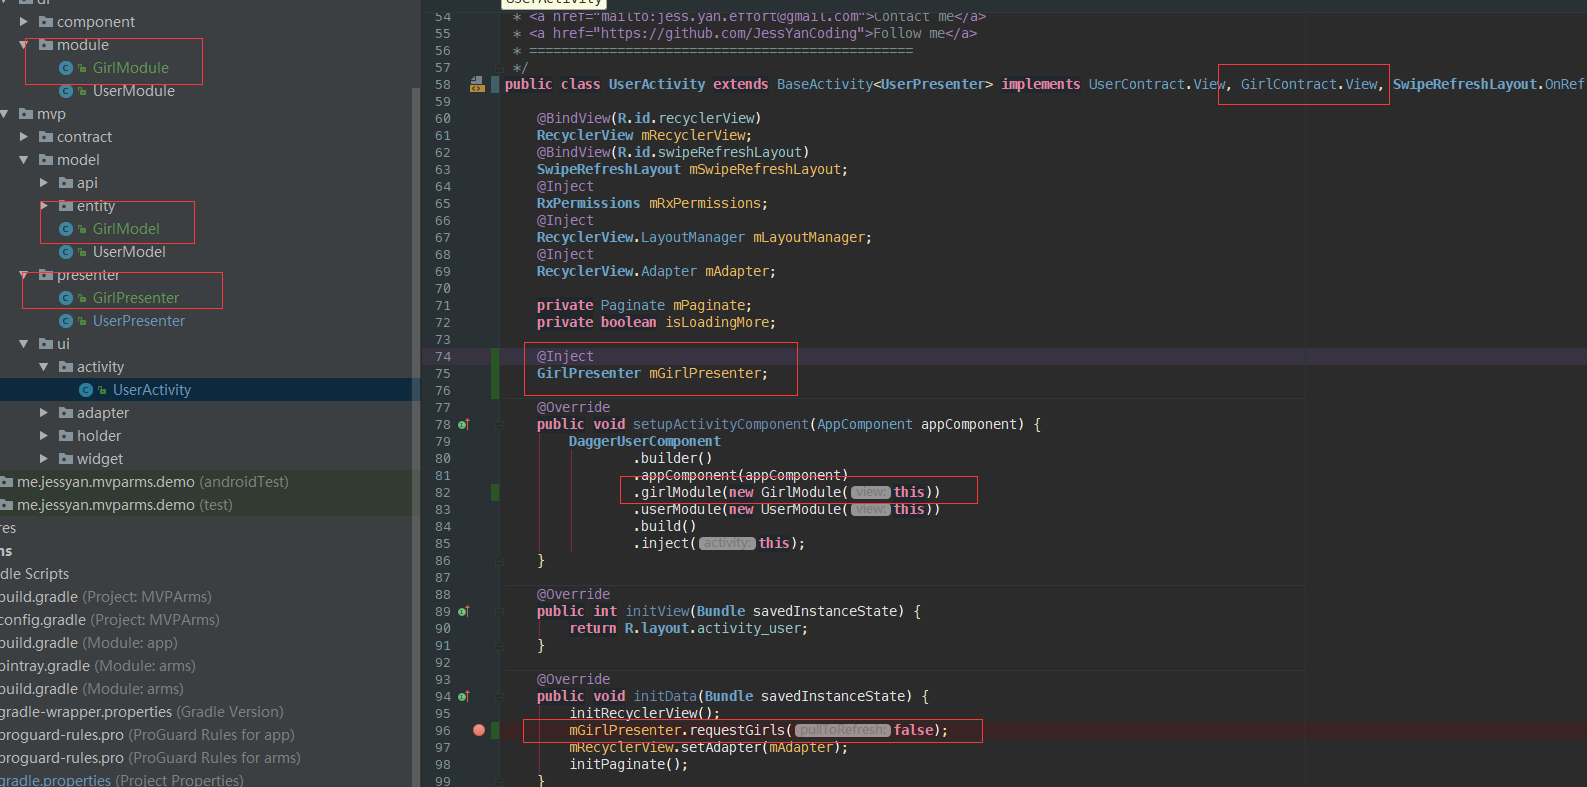This screenshot has height=787, width=1587.
Task: Toggle the fold marker at comment end line 57
Action: coord(497,68)
